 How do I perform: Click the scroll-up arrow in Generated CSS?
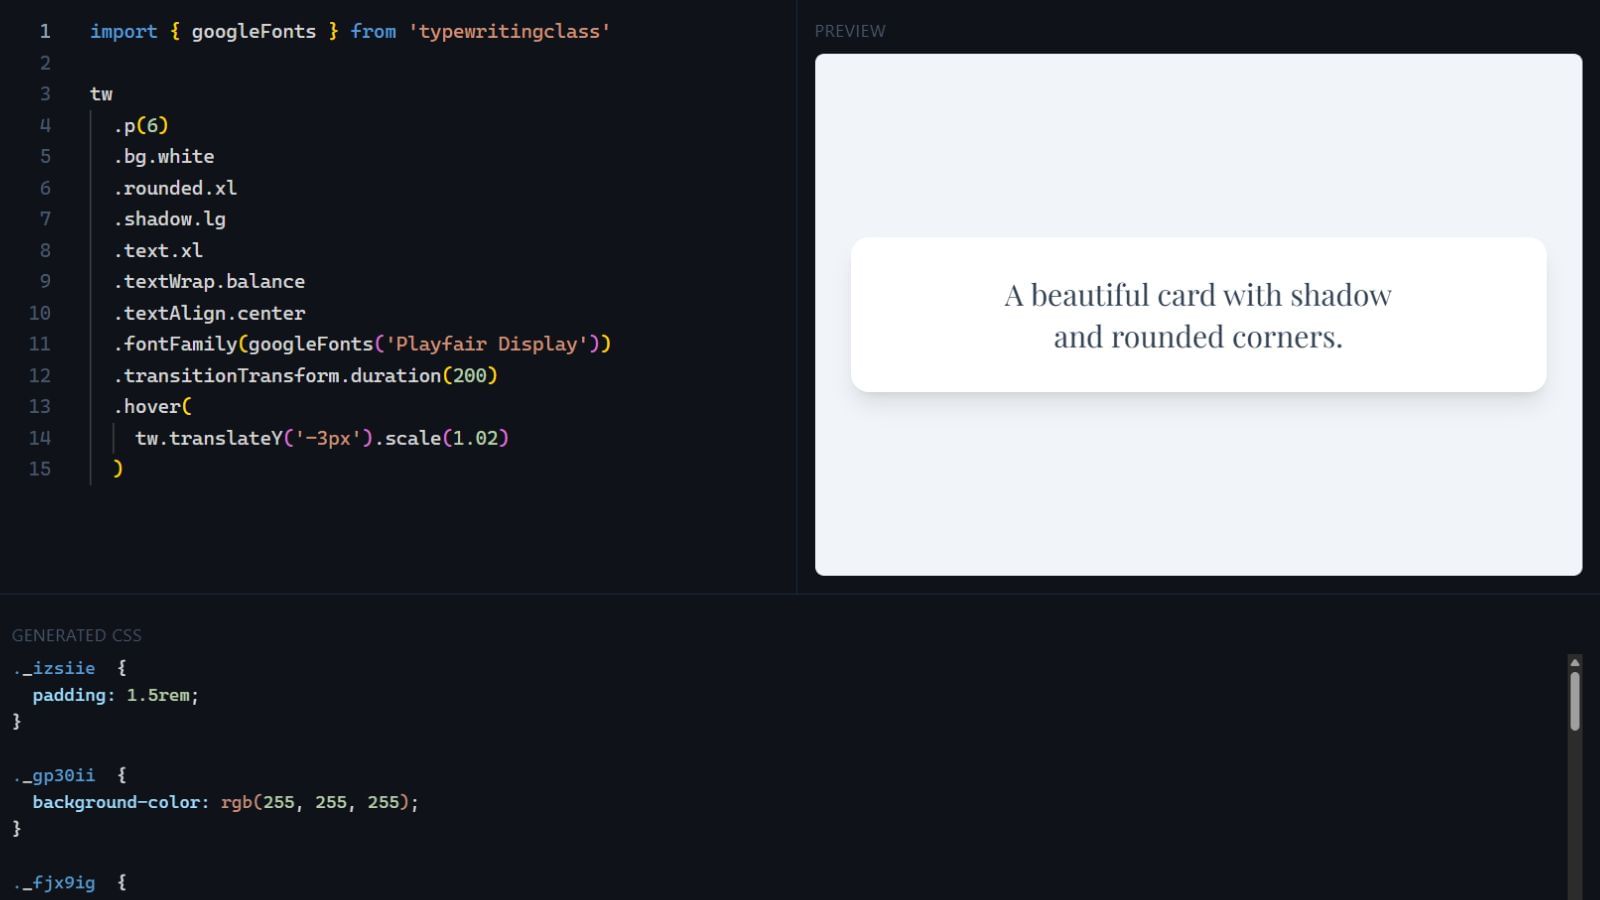[x=1574, y=663]
